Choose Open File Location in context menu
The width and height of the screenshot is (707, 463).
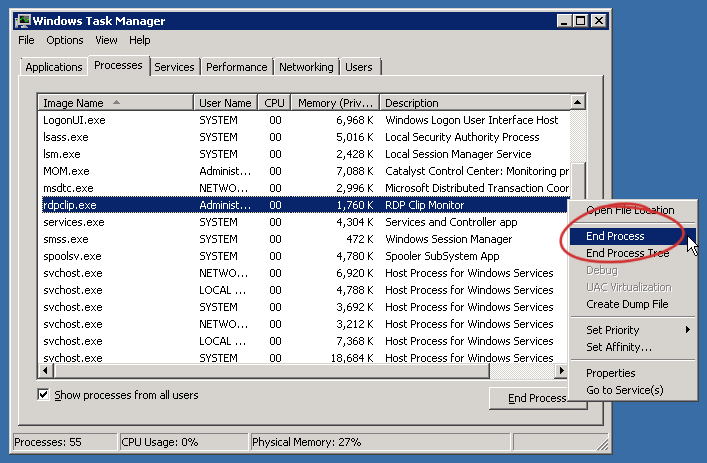630,210
